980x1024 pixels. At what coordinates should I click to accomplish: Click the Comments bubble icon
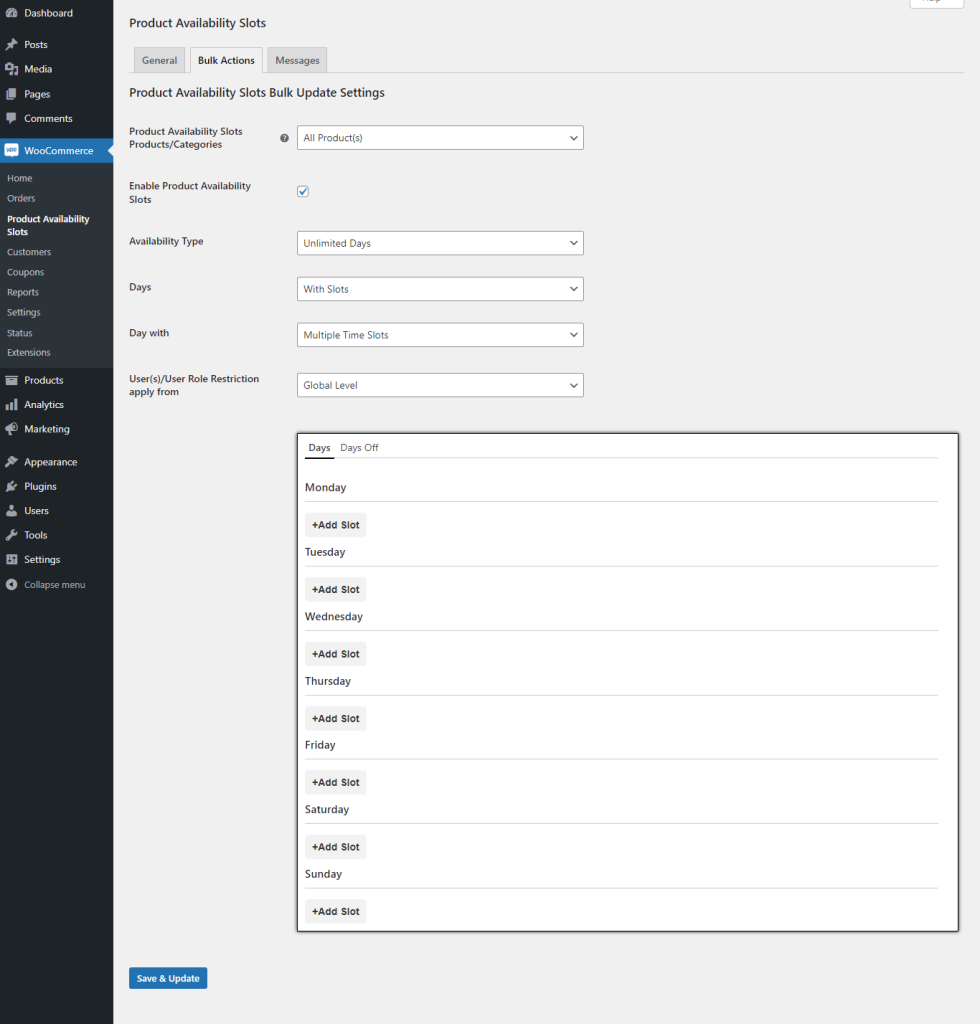click(x=12, y=118)
